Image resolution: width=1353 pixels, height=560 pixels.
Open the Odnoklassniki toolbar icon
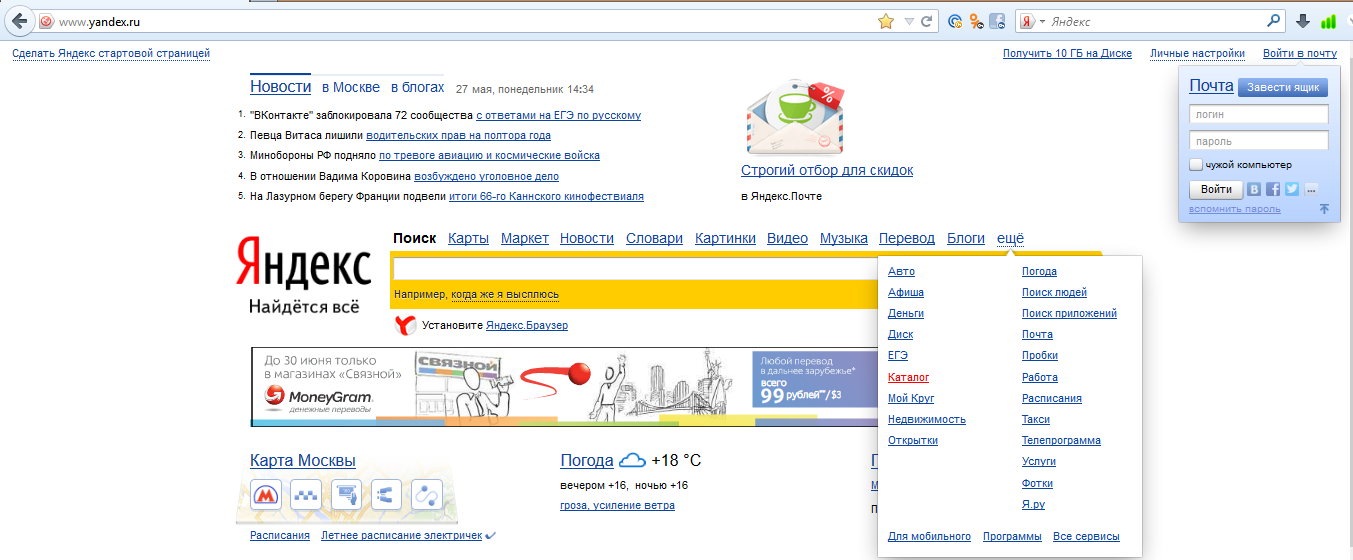pyautogui.click(x=976, y=21)
